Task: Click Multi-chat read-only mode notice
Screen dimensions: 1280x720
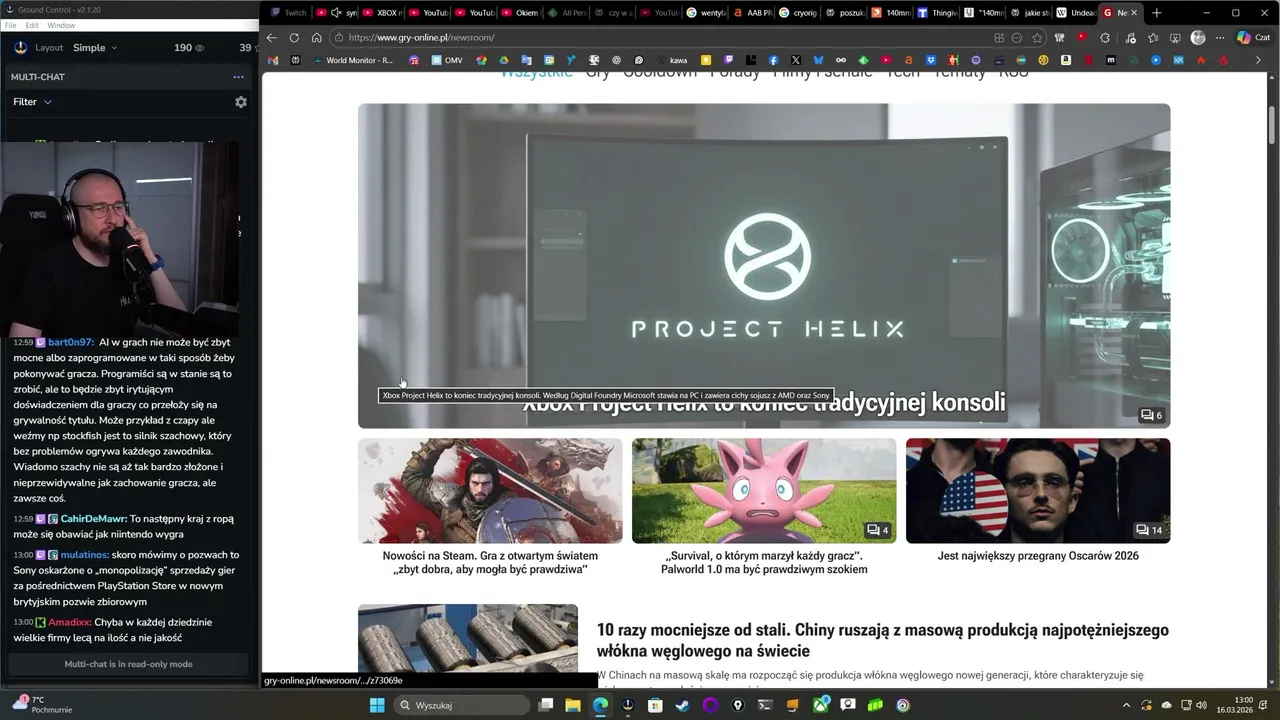Action: click(x=128, y=664)
